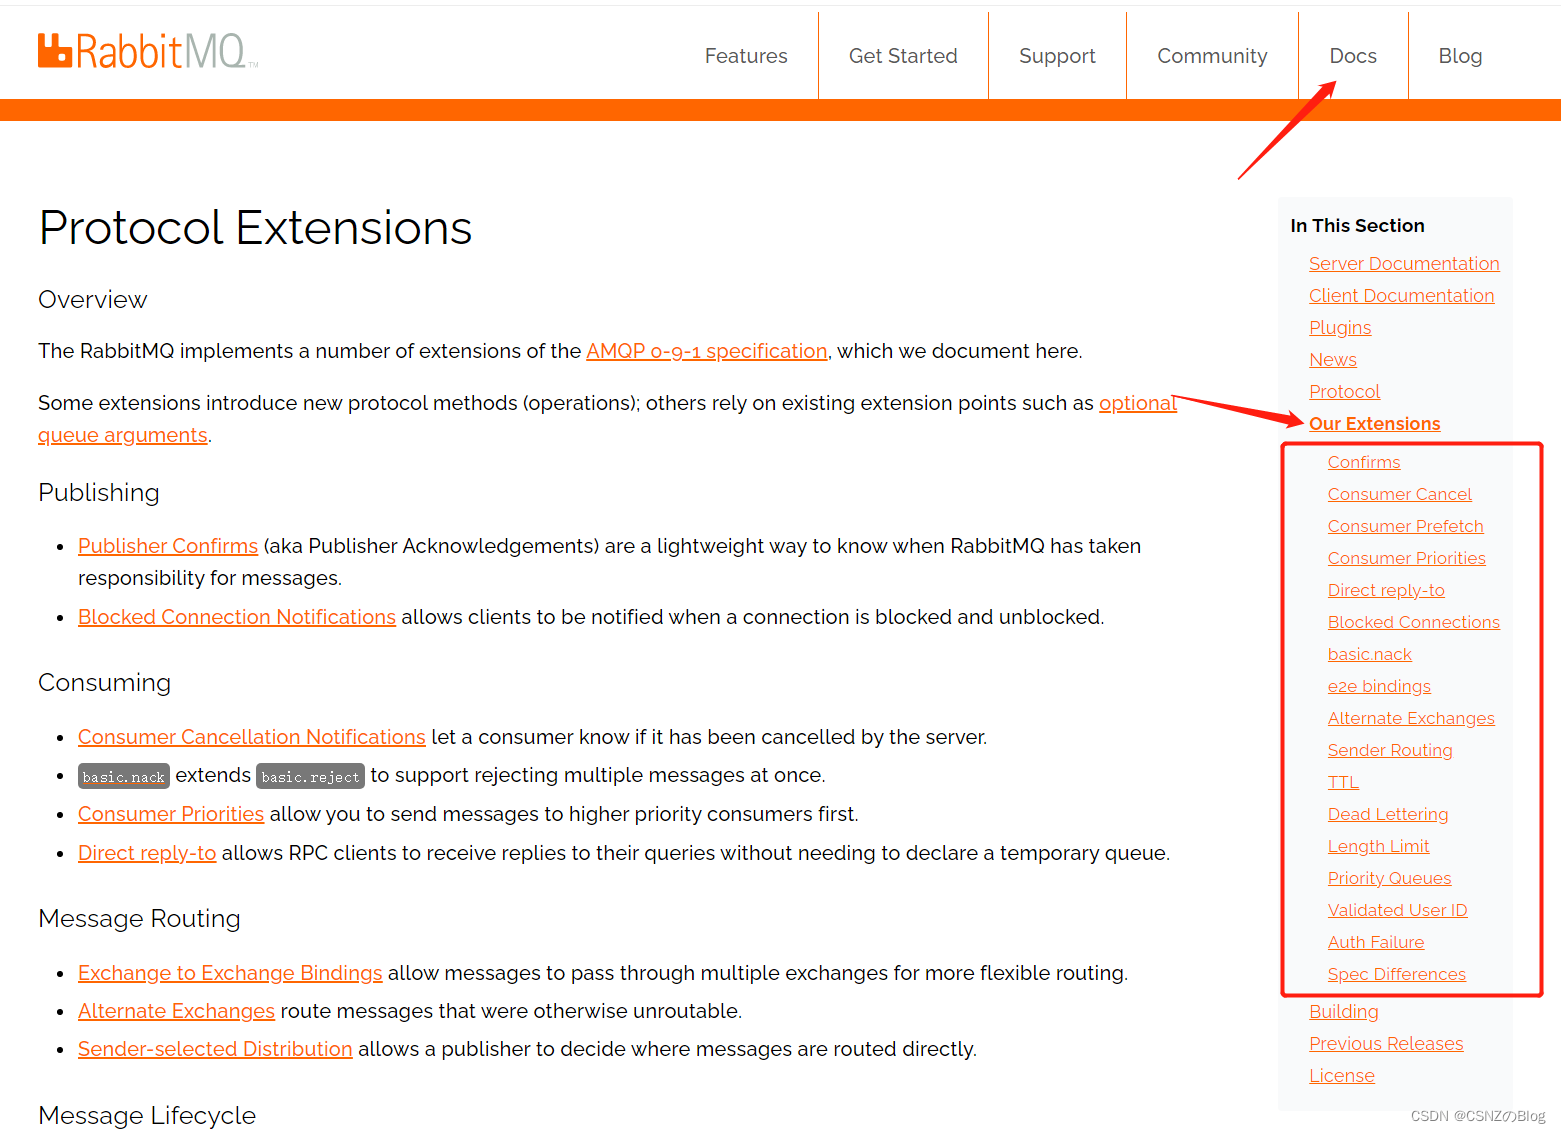Open Alternate Exchanges in sidebar sublist
Viewport: 1561px width, 1133px height.
click(x=1411, y=718)
